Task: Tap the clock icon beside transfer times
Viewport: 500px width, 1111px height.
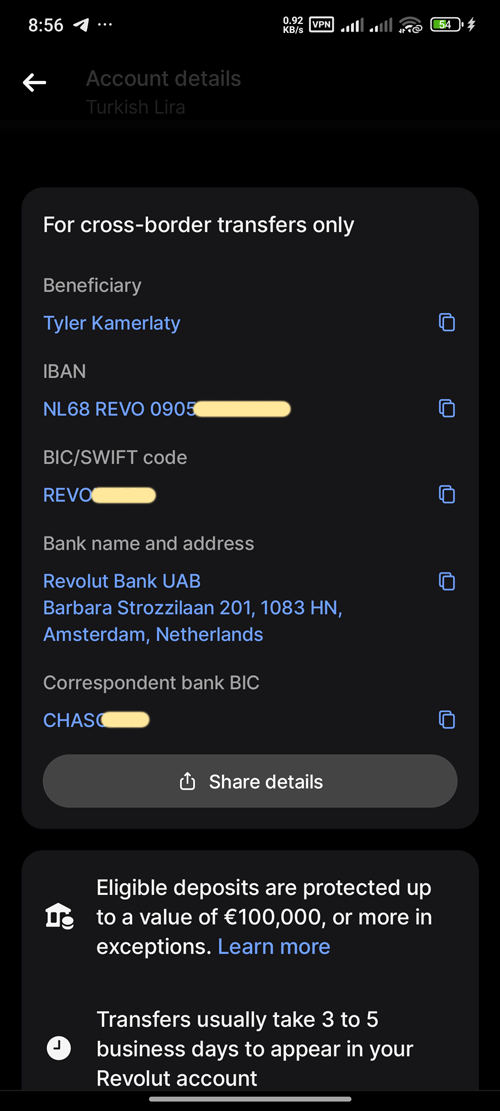Action: coord(59,1048)
